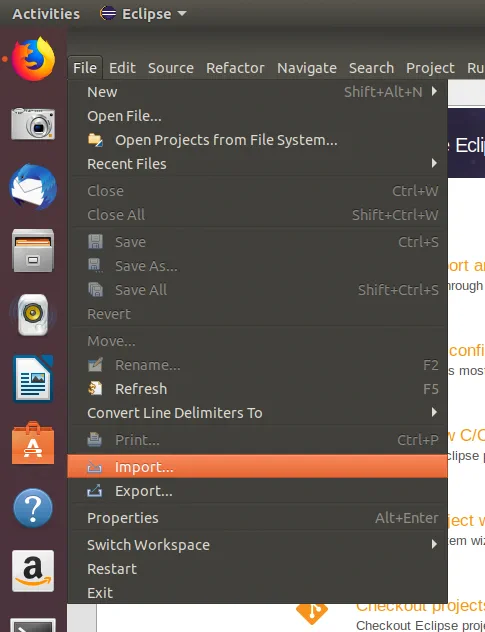This screenshot has width=485, height=632.
Task: Open Ubuntu Software store icon
Action: pyautogui.click(x=33, y=443)
